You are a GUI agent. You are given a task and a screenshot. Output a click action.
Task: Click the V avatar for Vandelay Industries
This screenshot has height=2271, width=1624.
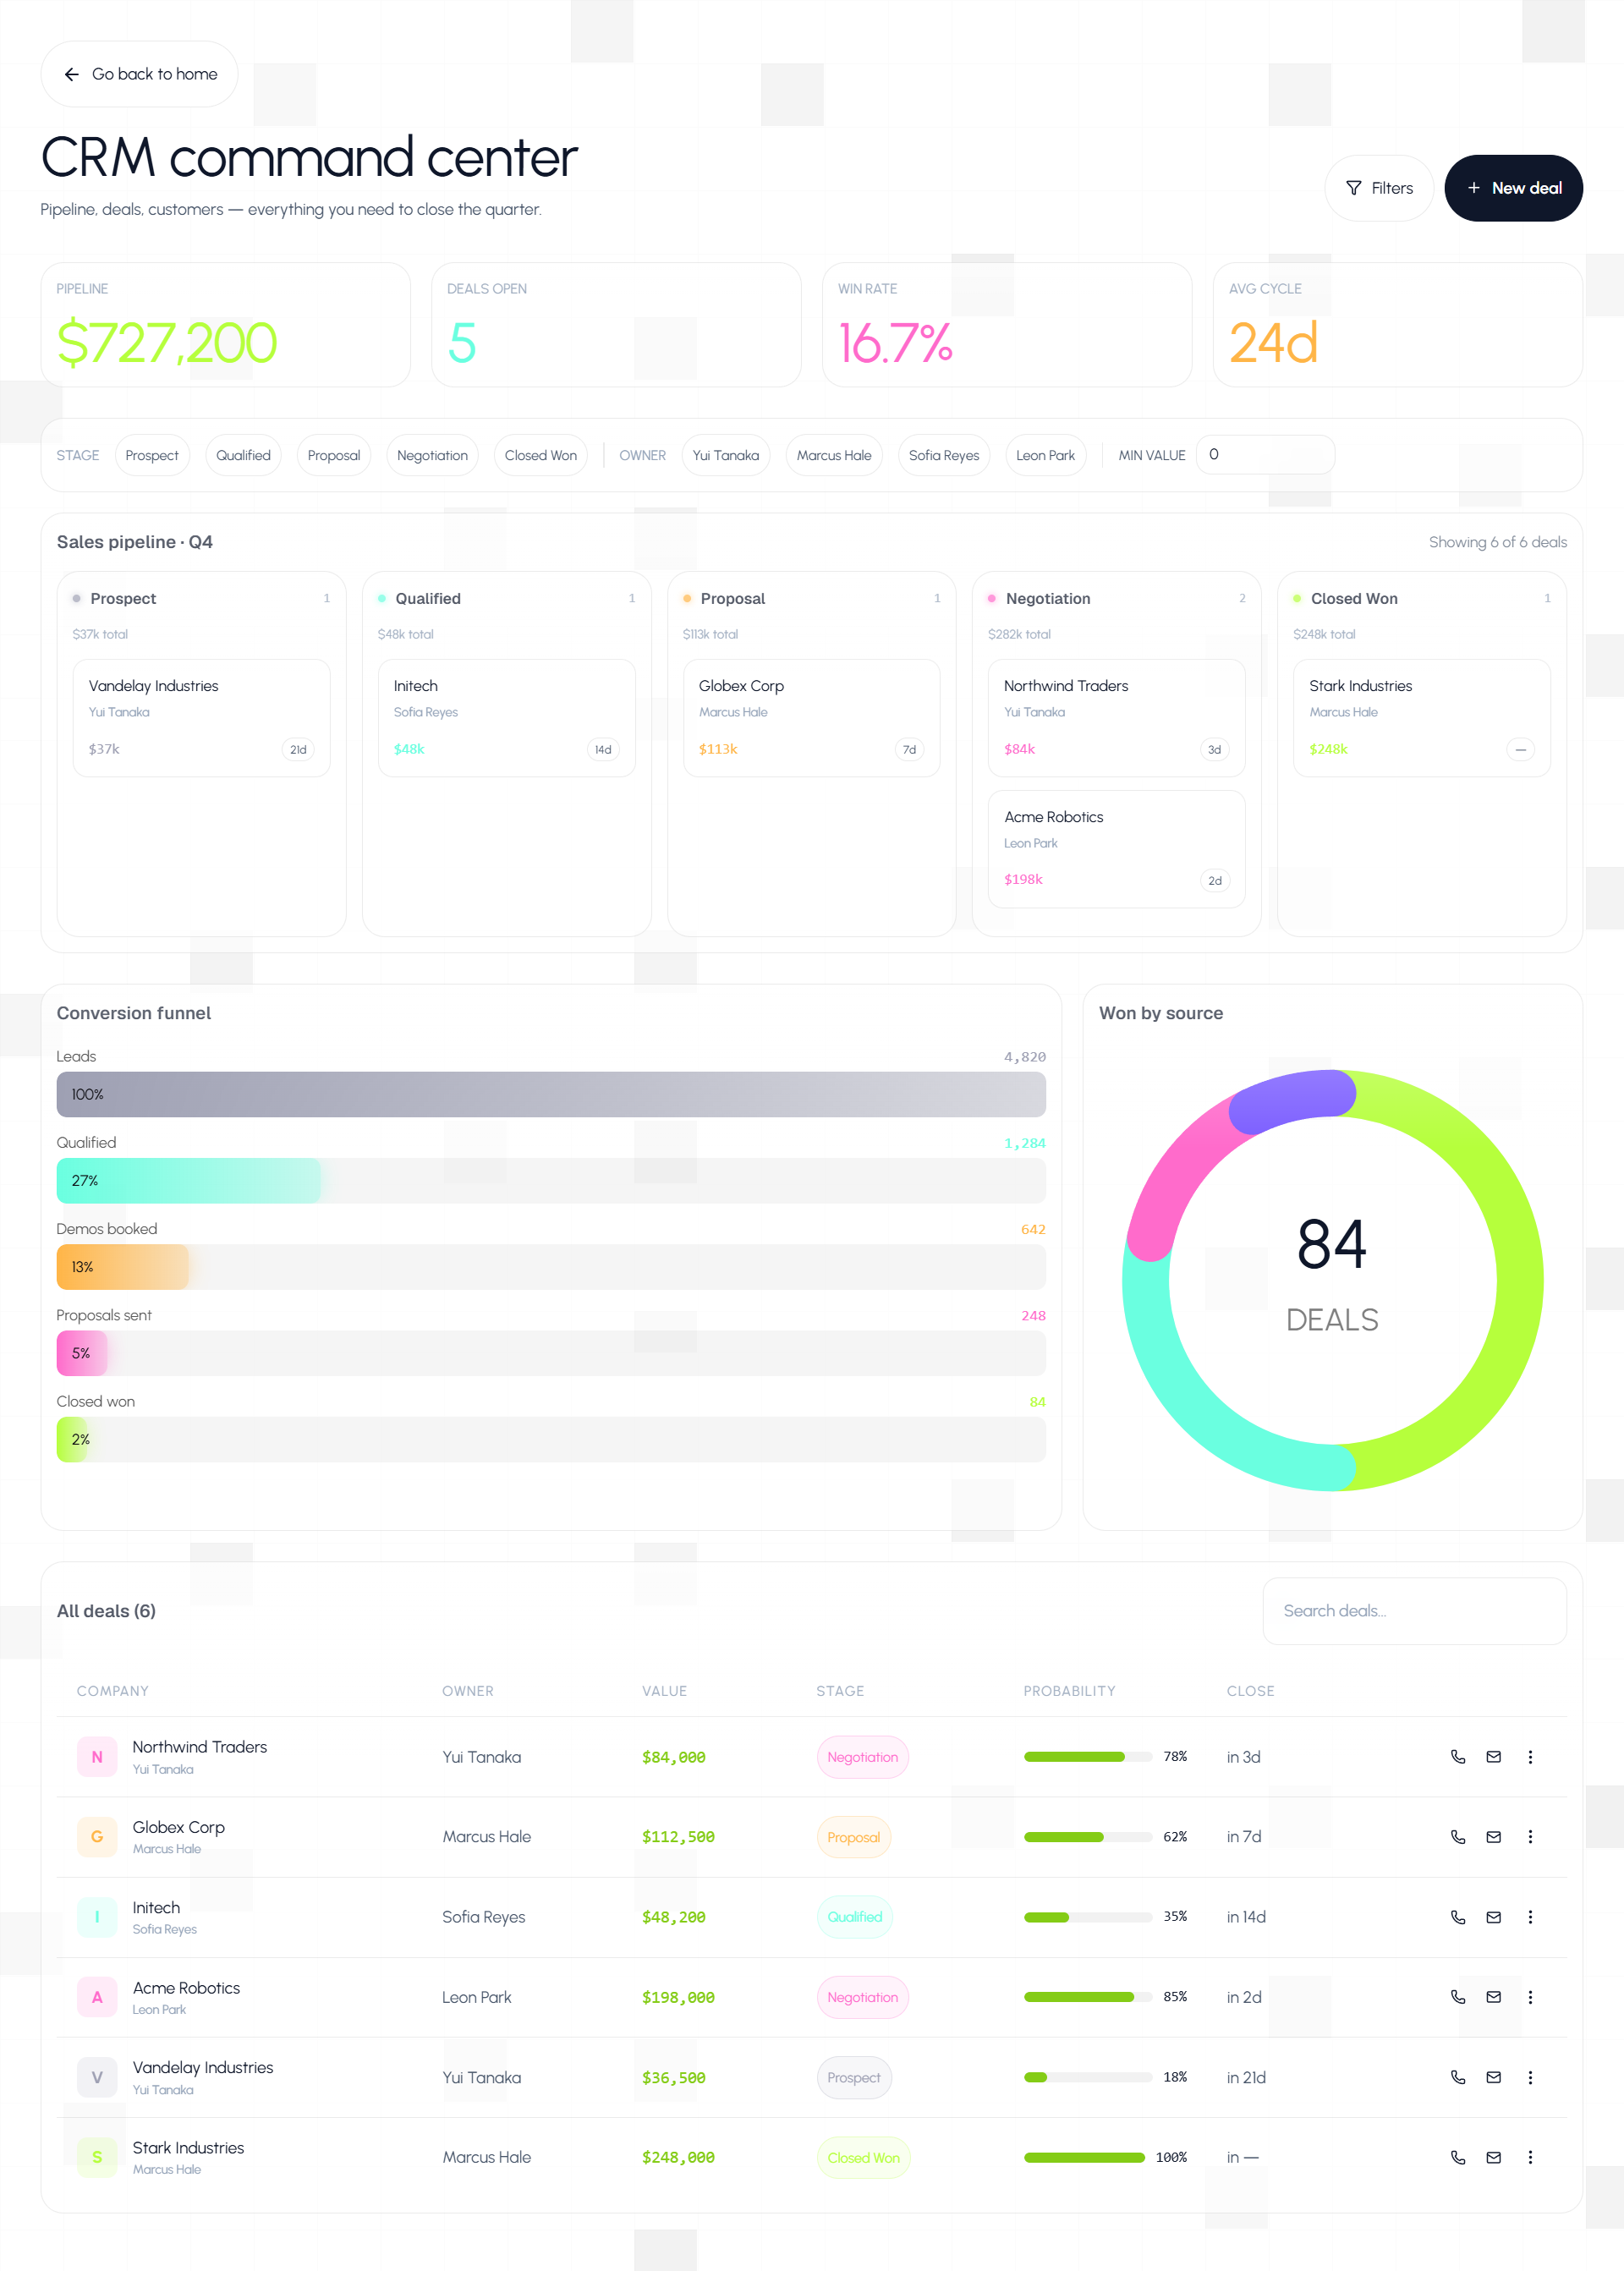97,2077
